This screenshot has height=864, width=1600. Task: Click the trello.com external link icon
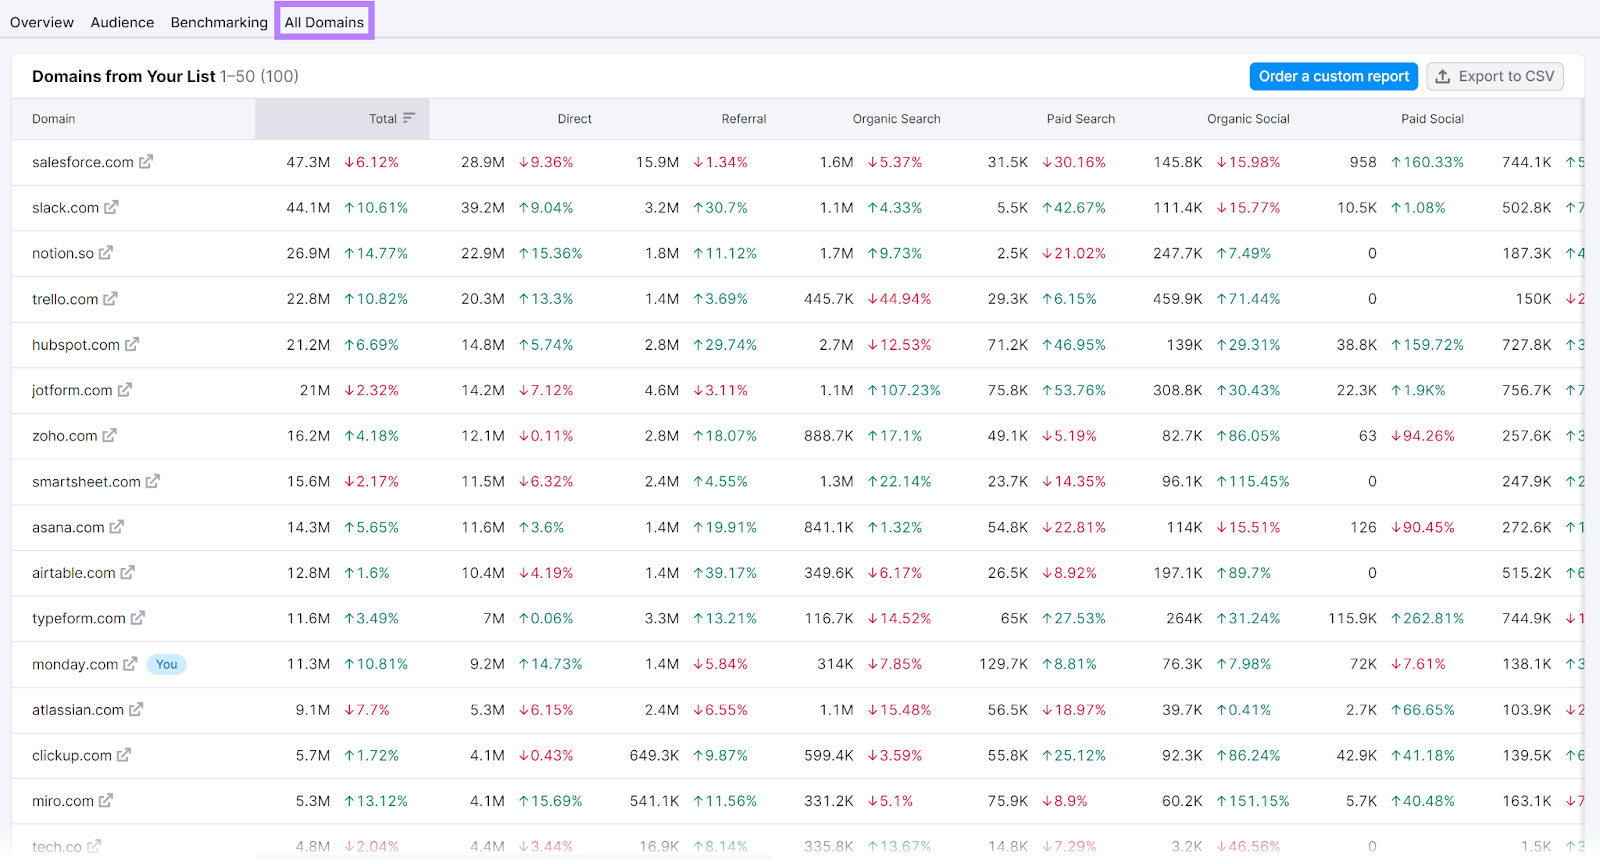click(110, 299)
